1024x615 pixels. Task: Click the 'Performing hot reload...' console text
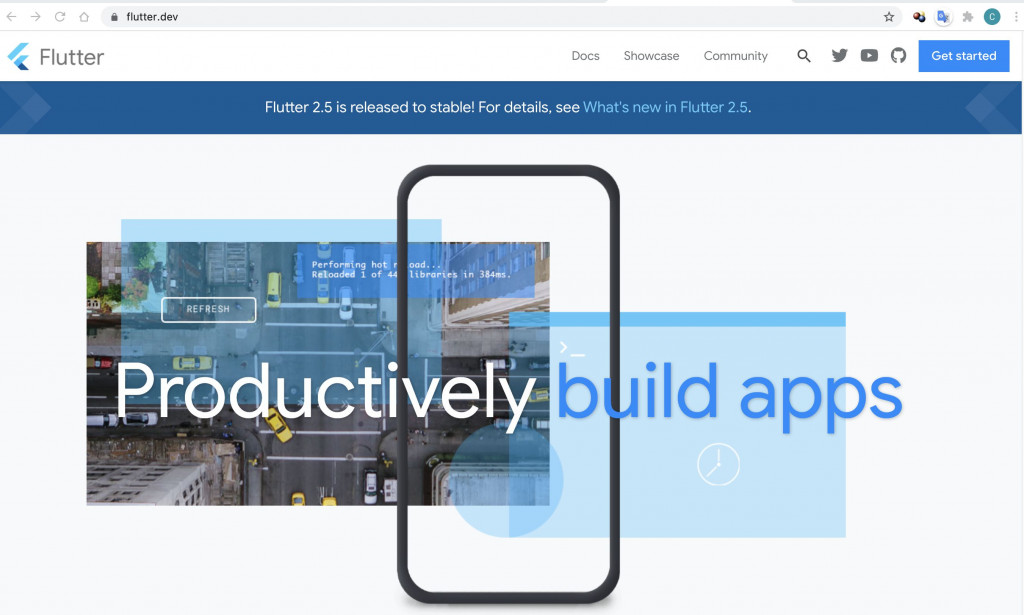pyautogui.click(x=377, y=264)
